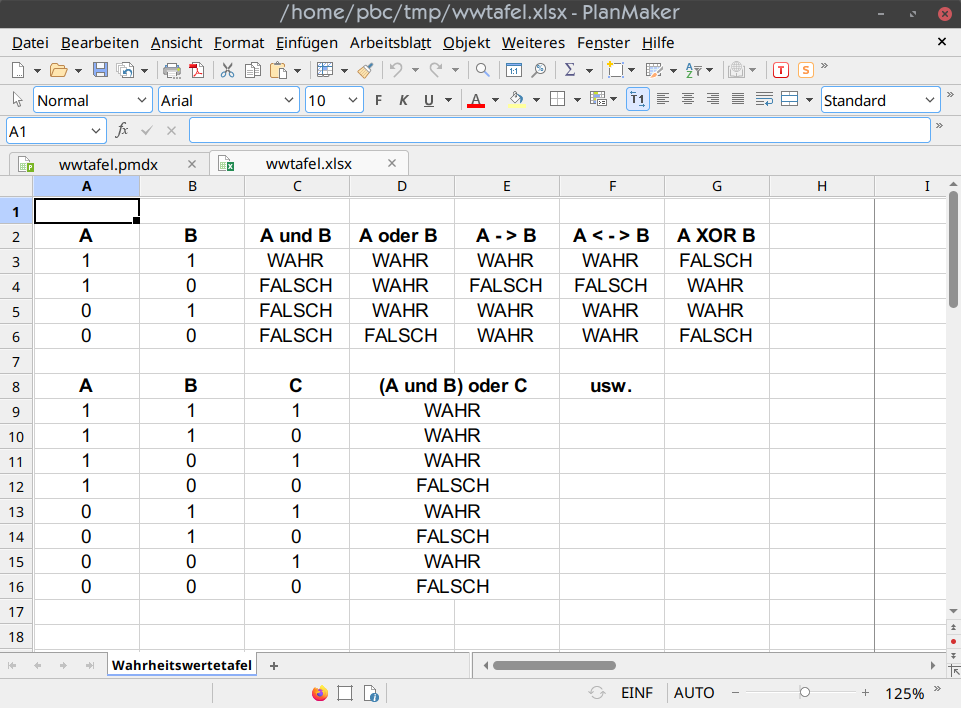Toggle underline formatting with U button
This screenshot has width=961, height=708.
pyautogui.click(x=429, y=100)
